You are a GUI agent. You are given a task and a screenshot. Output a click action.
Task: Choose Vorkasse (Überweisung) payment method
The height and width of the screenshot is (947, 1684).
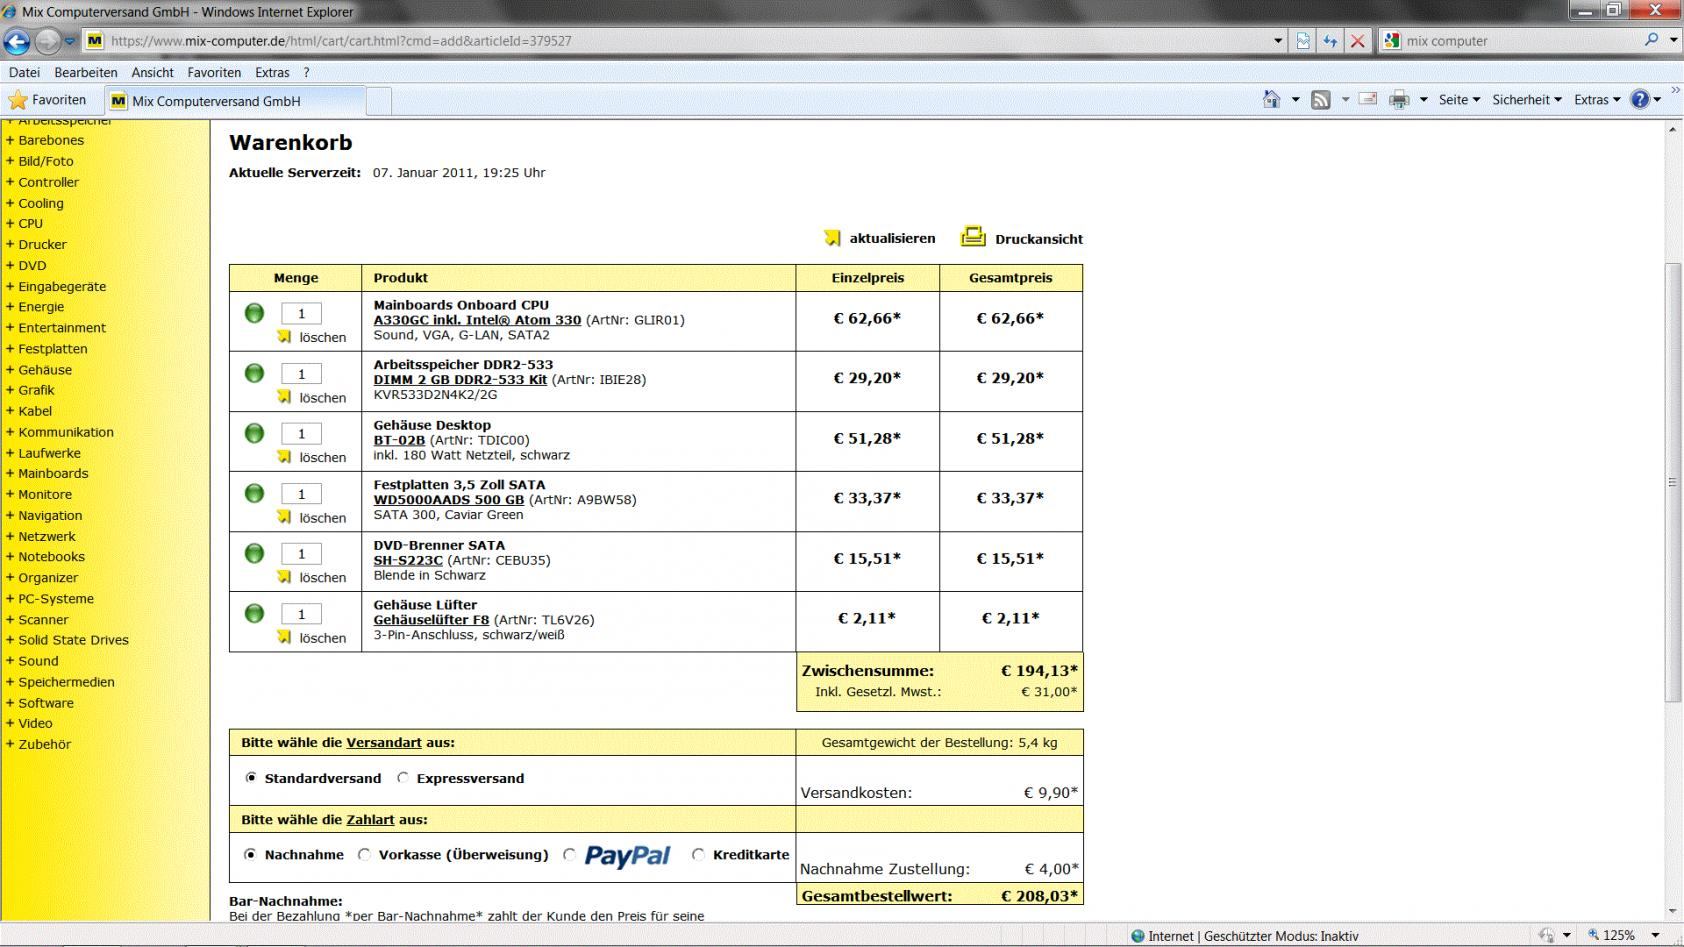point(365,854)
